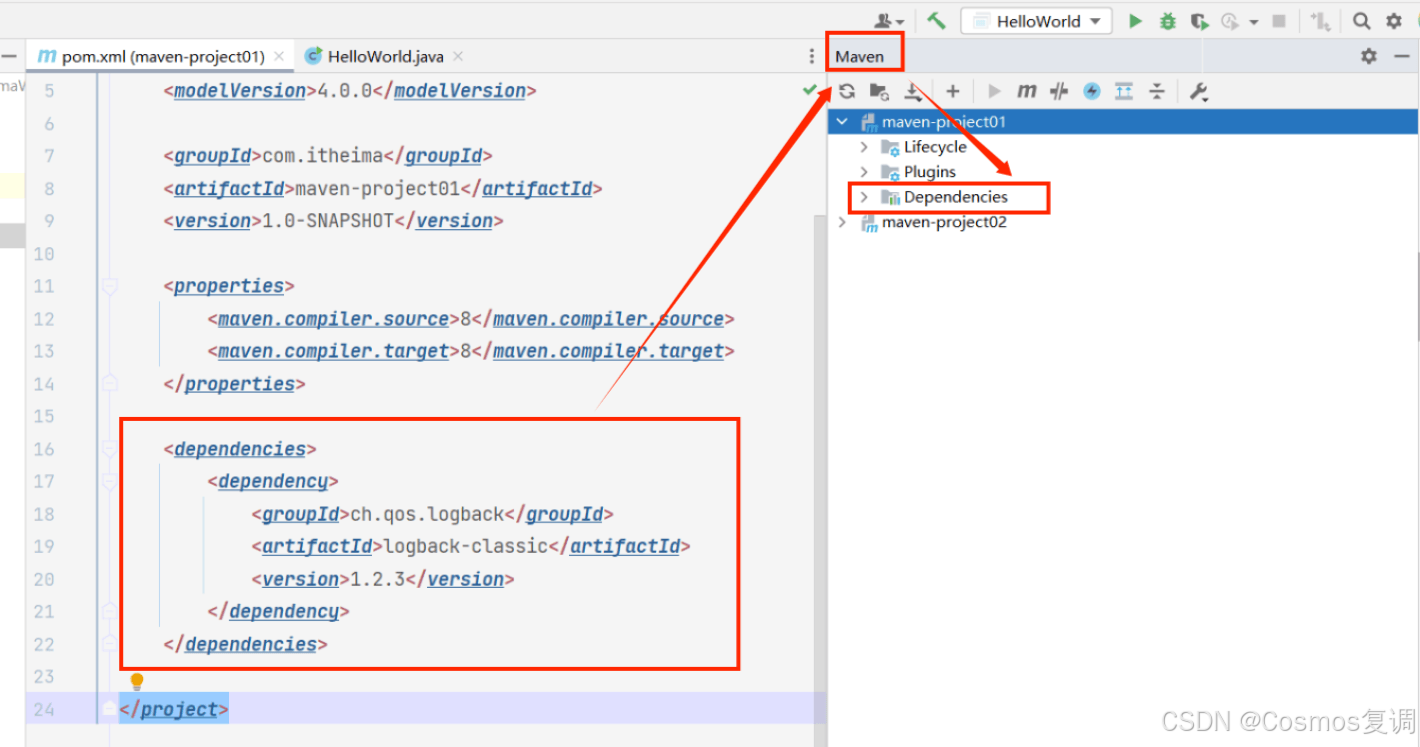Click 'com.itheima' groupId value
The image size is (1420, 747).
(322, 156)
